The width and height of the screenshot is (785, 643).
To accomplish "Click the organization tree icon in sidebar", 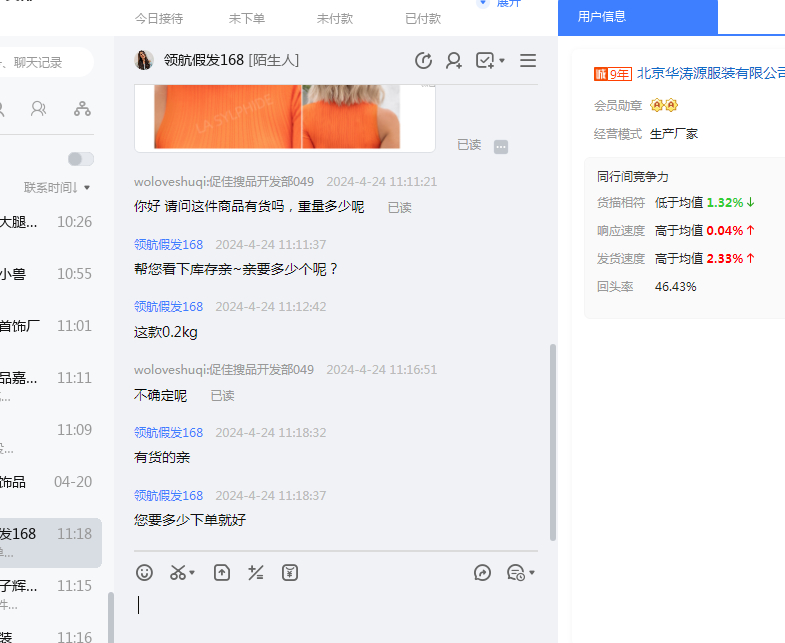I will pyautogui.click(x=82, y=108).
